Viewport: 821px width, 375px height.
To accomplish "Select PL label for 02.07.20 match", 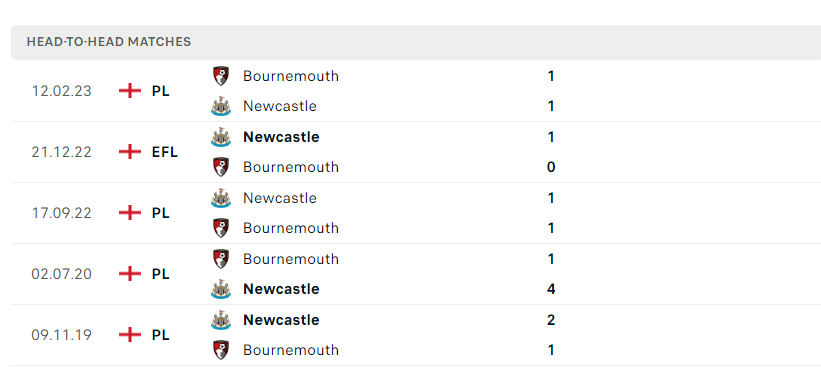I will click(161, 274).
